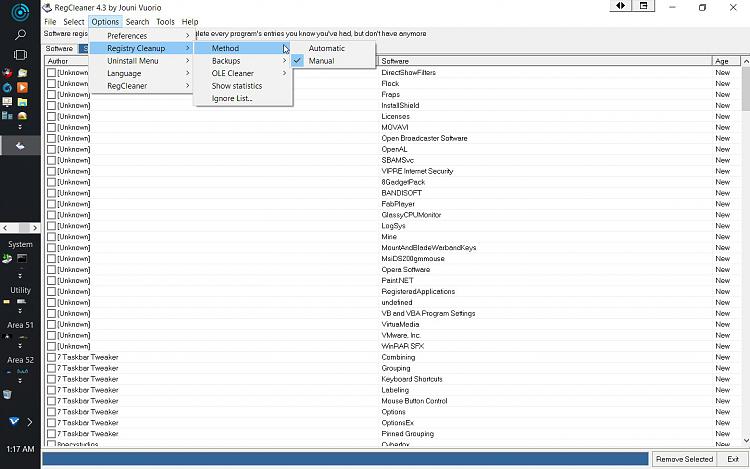Screen dimensions: 750x469
Task: Click the taskbar horizontal scrollbar left arrow
Action: pyautogui.click(x=5, y=228)
